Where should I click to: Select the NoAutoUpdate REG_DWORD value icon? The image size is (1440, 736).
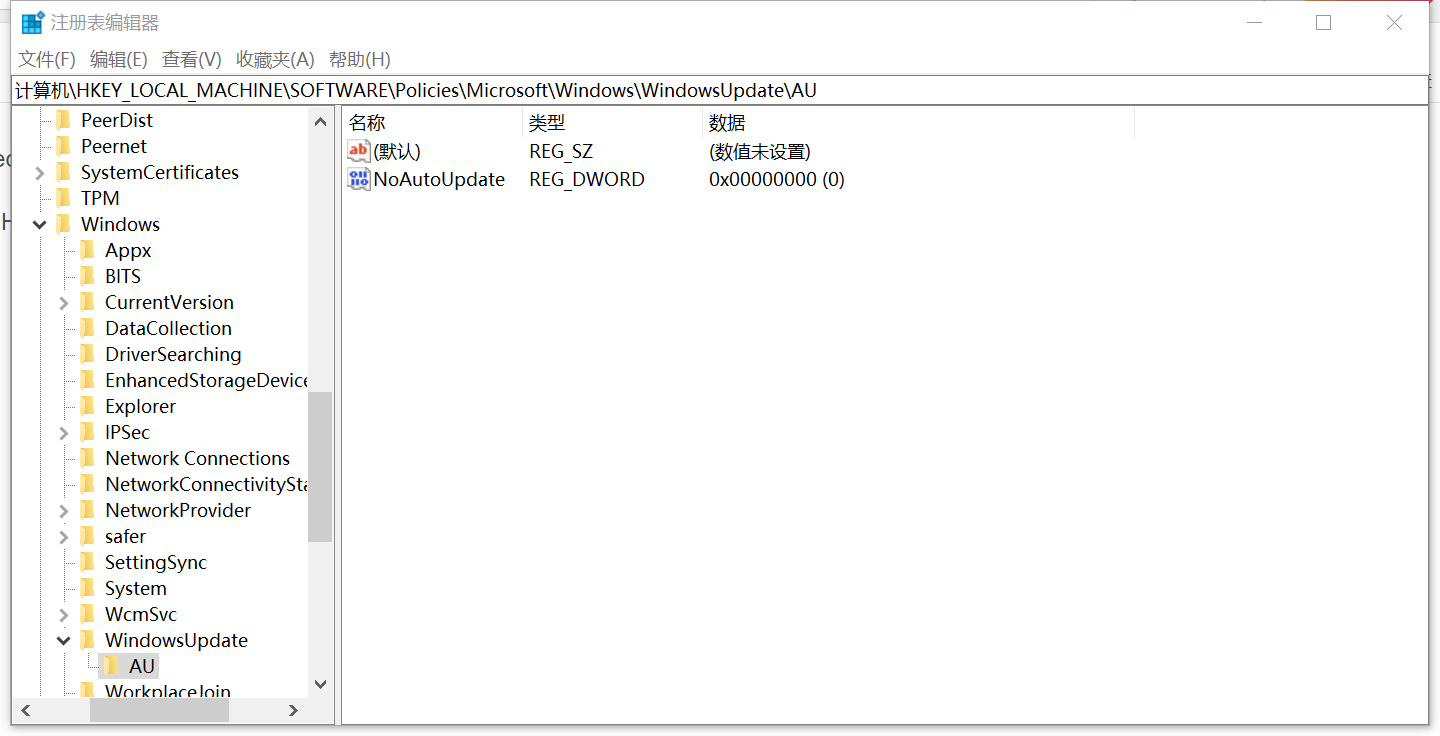tap(358, 179)
